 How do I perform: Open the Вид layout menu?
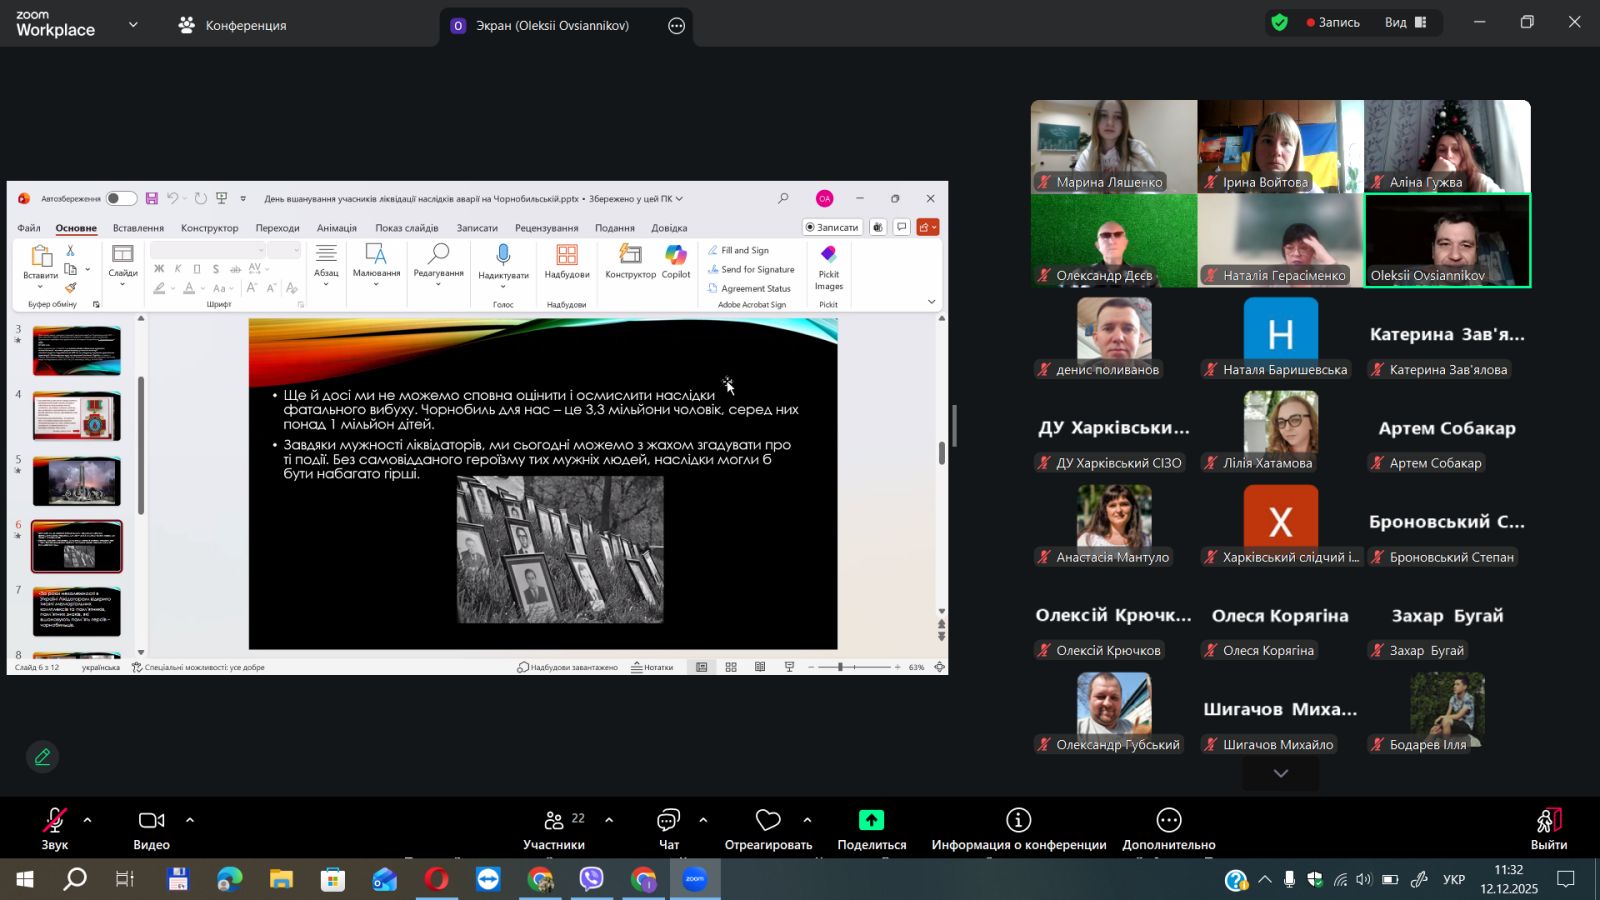[x=1405, y=22]
